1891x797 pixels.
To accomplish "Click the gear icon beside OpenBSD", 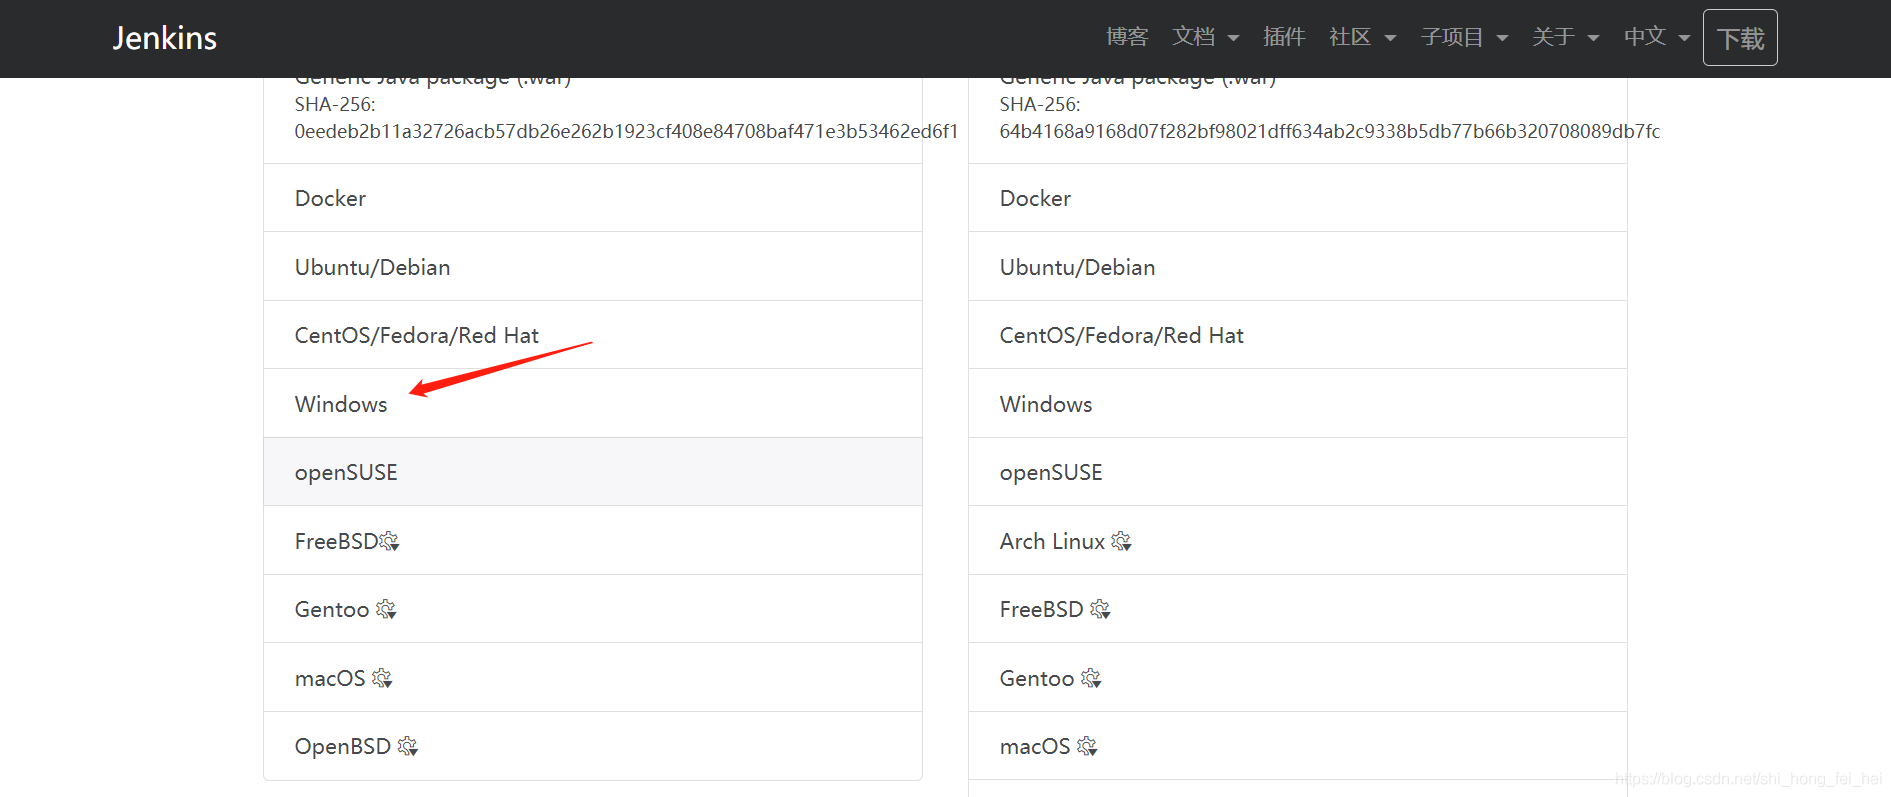I will click(407, 746).
